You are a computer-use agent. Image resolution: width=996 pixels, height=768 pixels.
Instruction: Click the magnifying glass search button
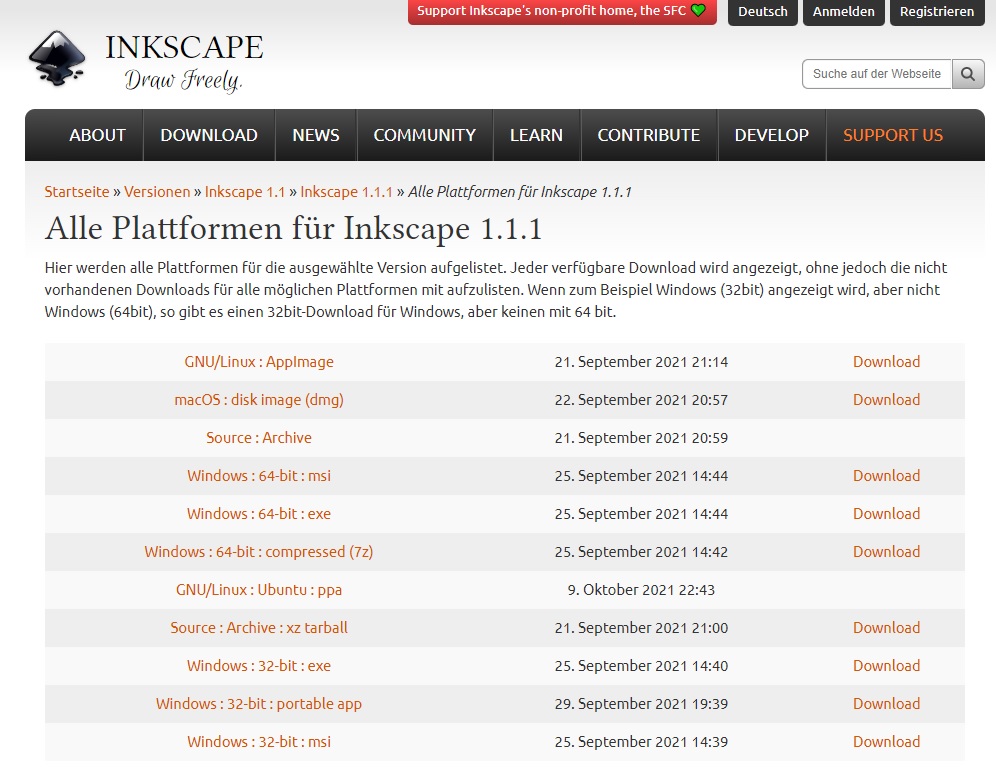[967, 74]
